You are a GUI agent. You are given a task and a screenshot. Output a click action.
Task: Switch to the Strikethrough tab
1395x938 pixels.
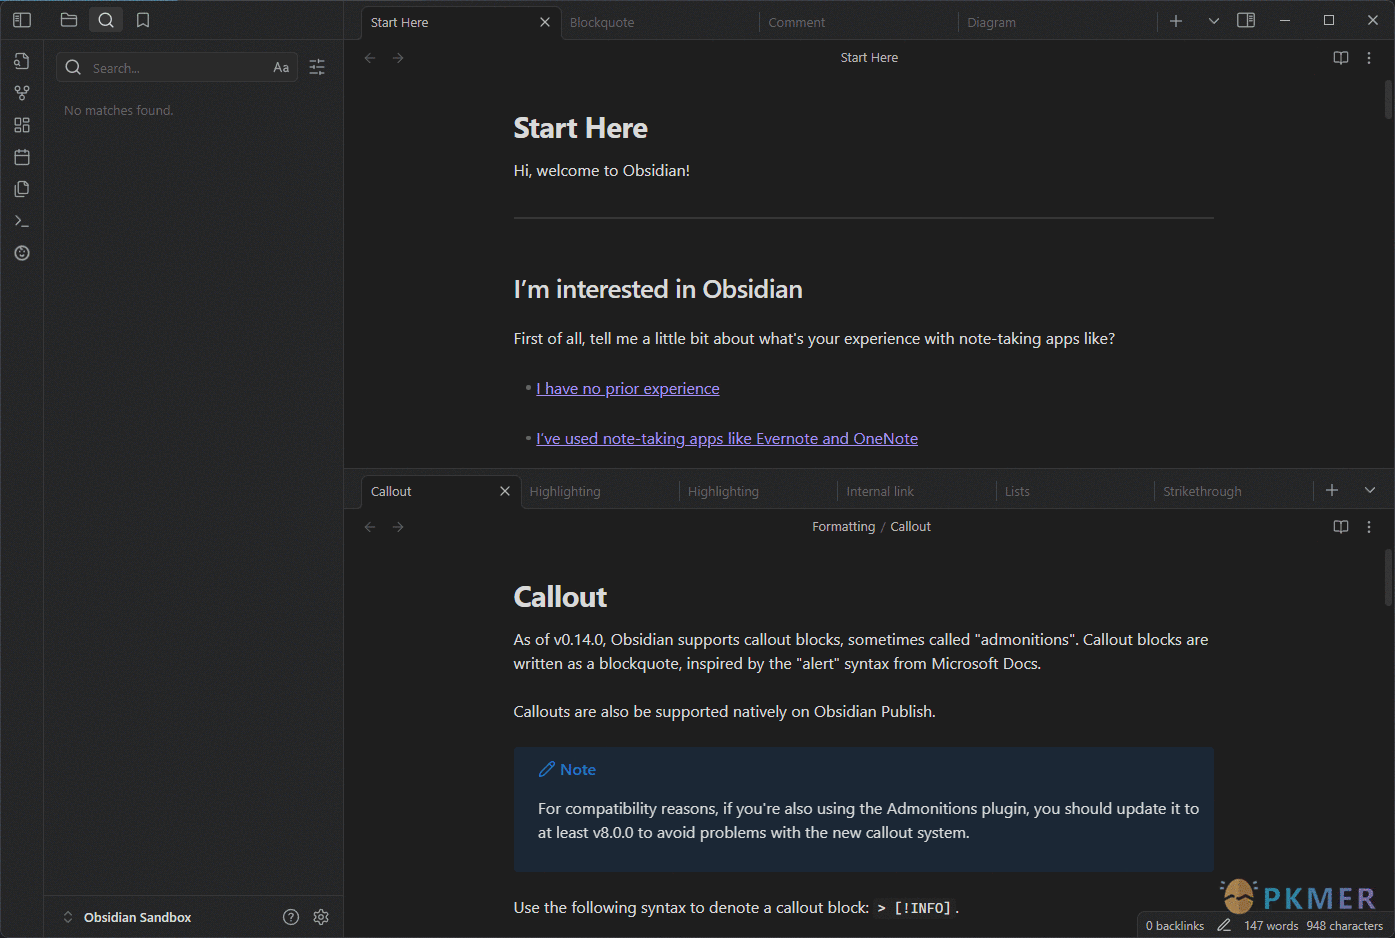coord(1232,491)
